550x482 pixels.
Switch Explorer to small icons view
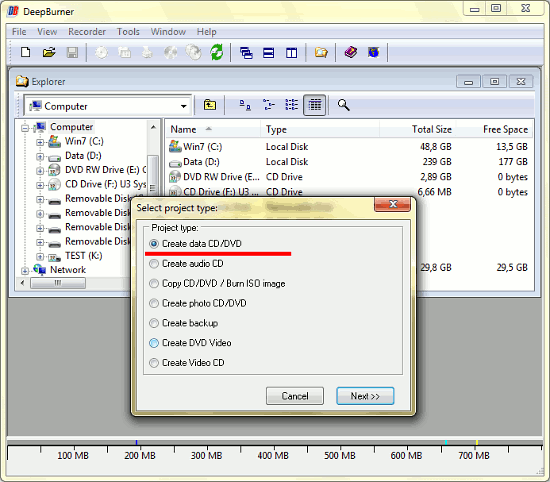[x=269, y=105]
